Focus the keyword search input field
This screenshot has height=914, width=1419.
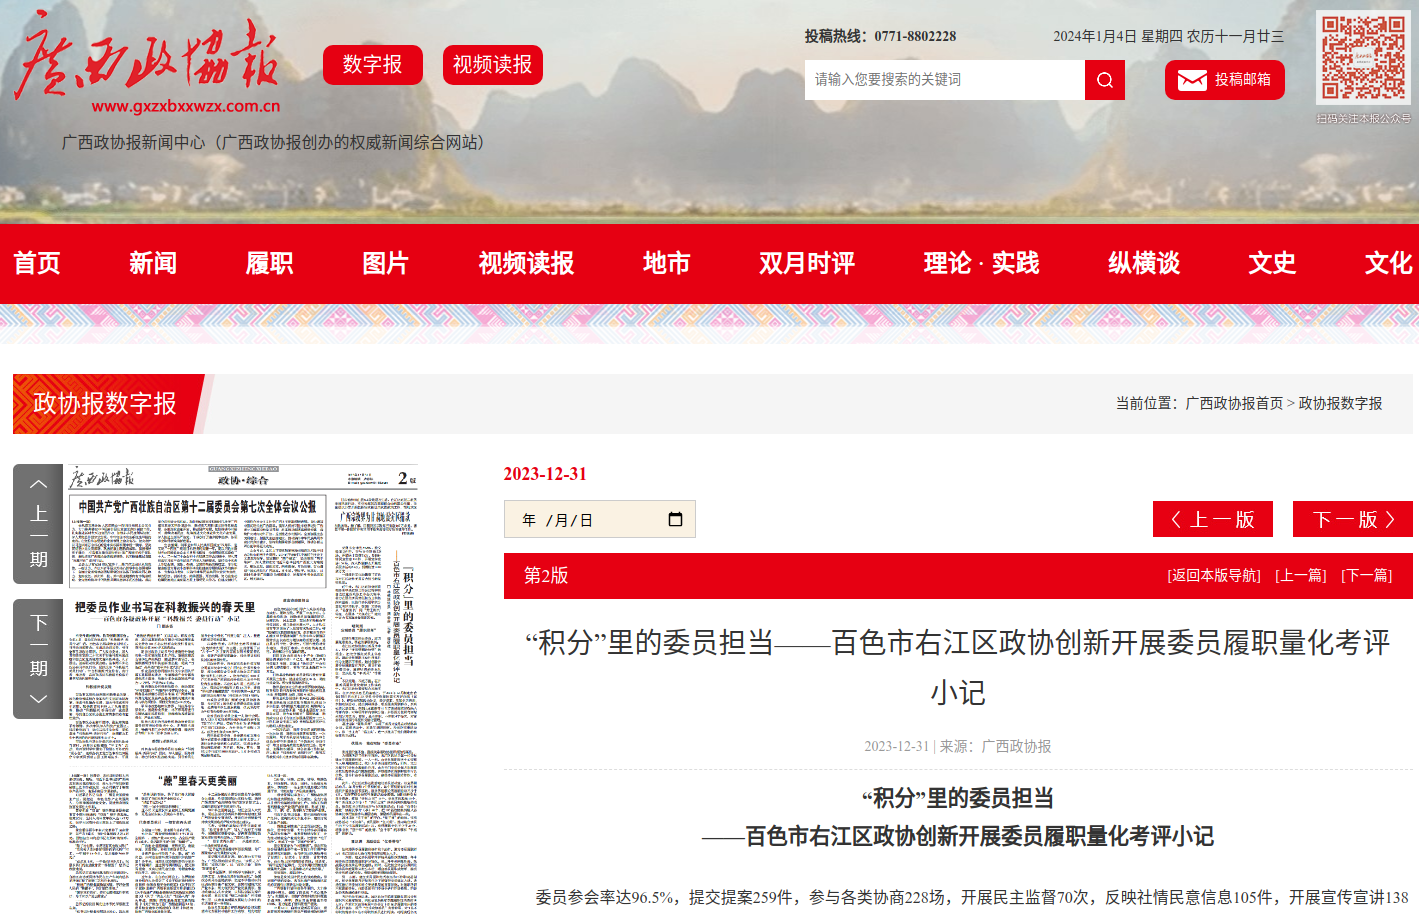point(944,80)
